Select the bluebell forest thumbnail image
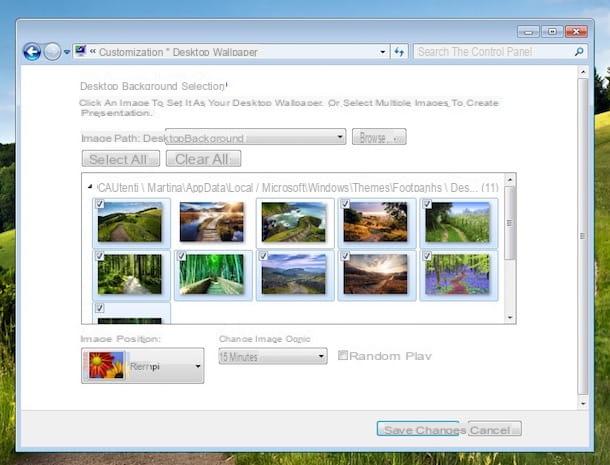The image size is (610, 465). click(x=458, y=274)
